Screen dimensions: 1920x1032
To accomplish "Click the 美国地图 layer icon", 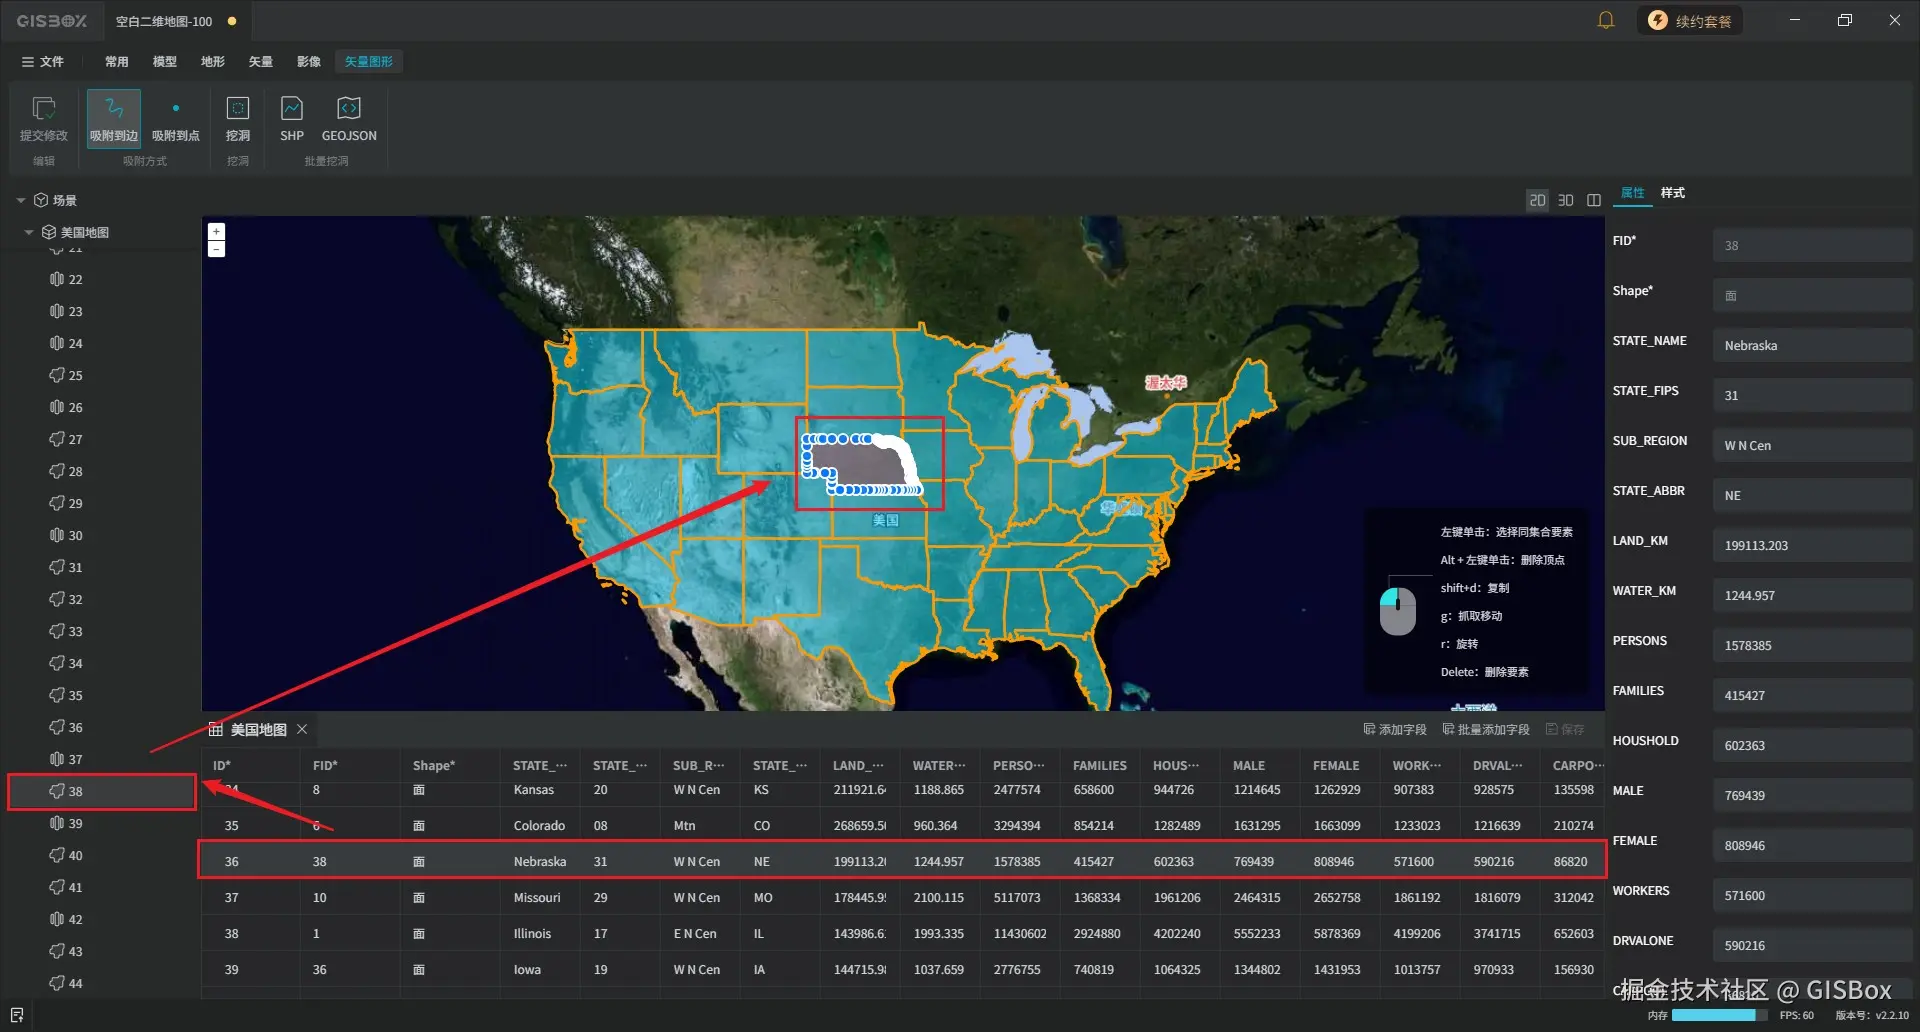I will pos(49,233).
